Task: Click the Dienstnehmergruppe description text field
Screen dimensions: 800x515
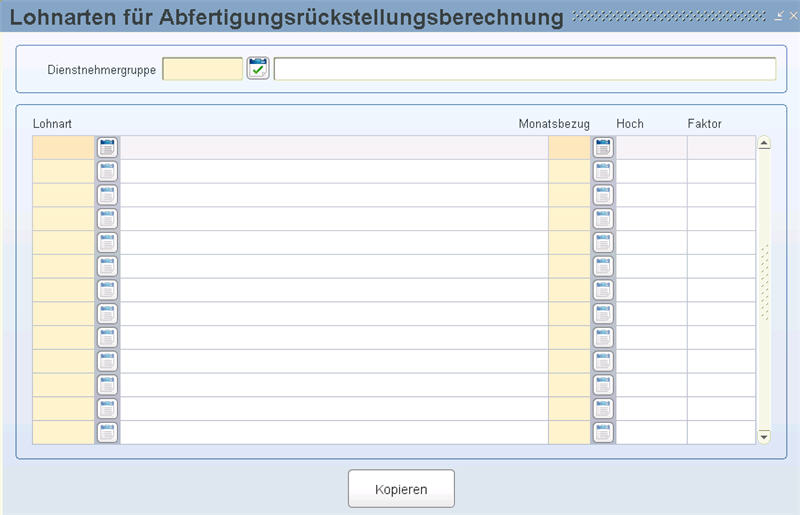Action: (524, 69)
